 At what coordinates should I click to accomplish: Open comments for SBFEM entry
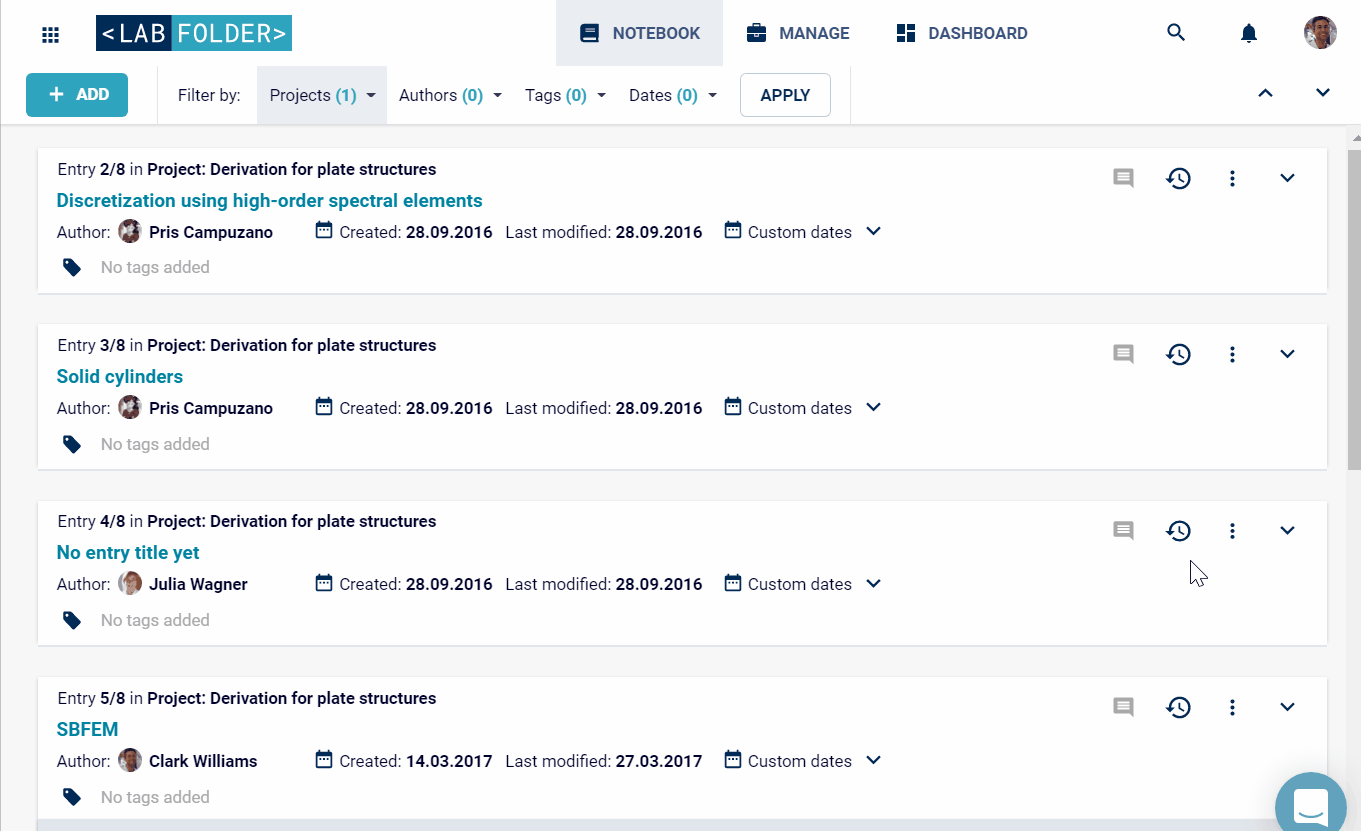[1124, 707]
